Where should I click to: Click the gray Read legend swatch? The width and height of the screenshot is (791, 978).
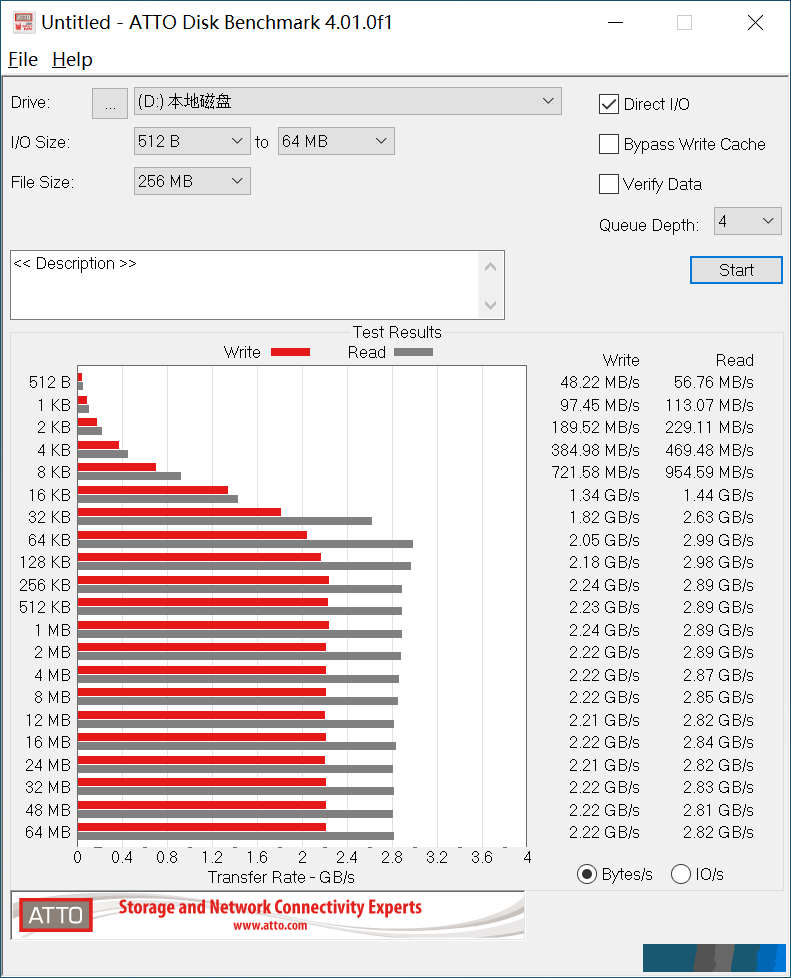[x=413, y=352]
